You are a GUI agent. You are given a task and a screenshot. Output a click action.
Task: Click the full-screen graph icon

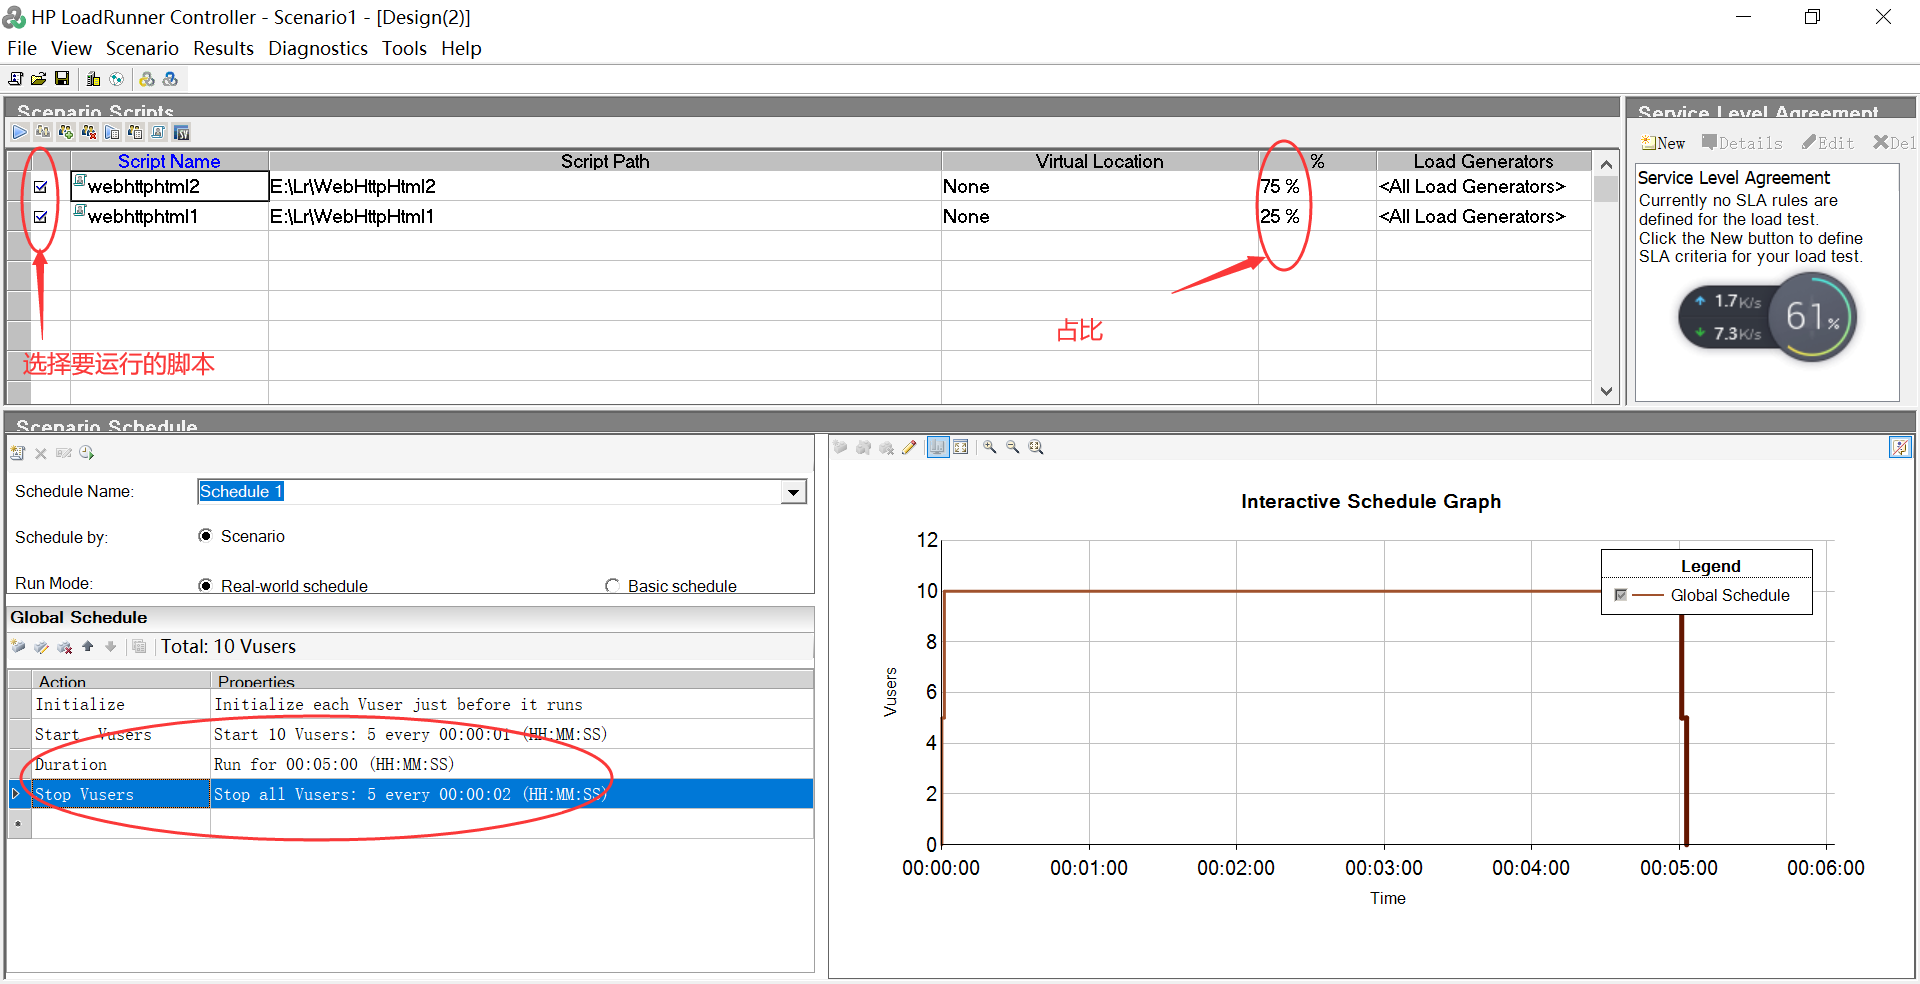click(x=961, y=447)
